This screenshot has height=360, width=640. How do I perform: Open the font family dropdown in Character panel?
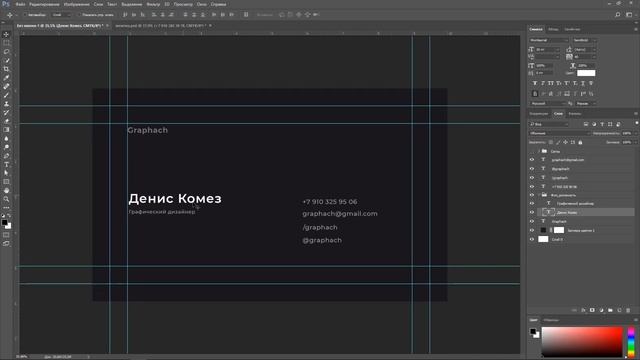click(549, 40)
